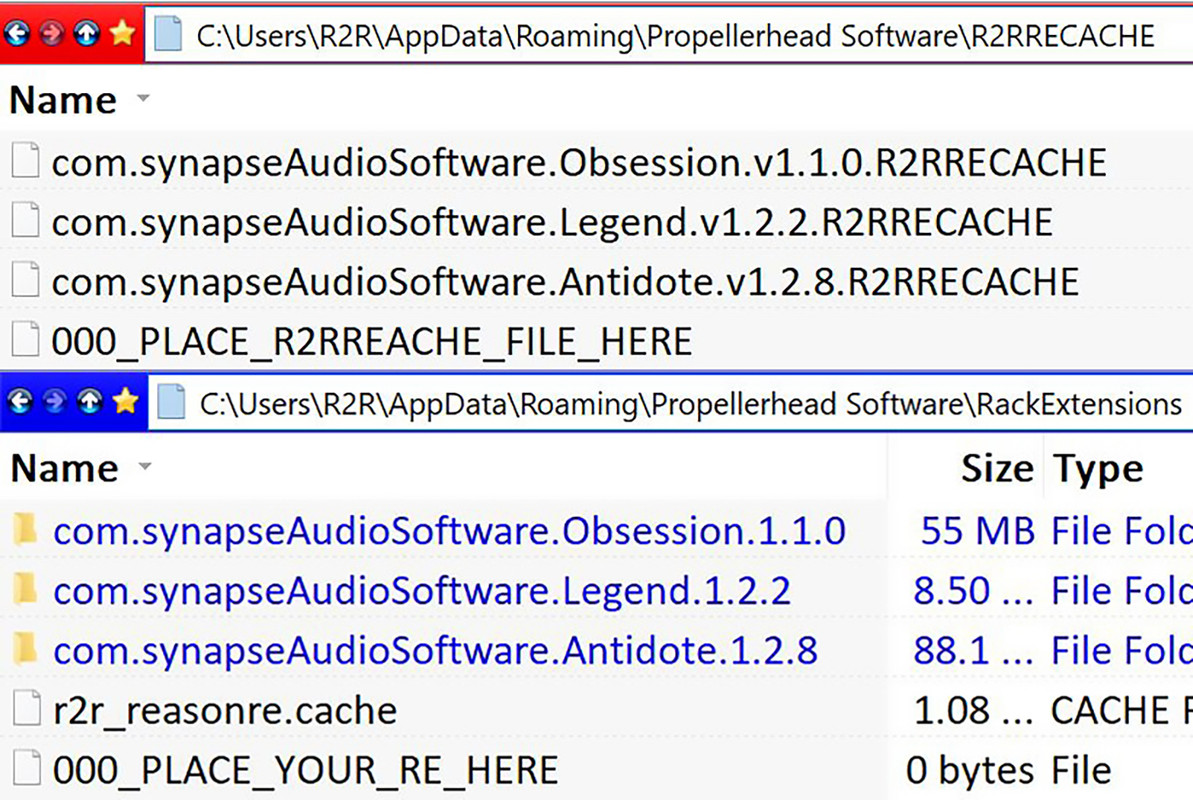The height and width of the screenshot is (800, 1193).
Task: Click file icon of Antidote.v1.2.8.R2RRECACHE
Action: point(26,279)
